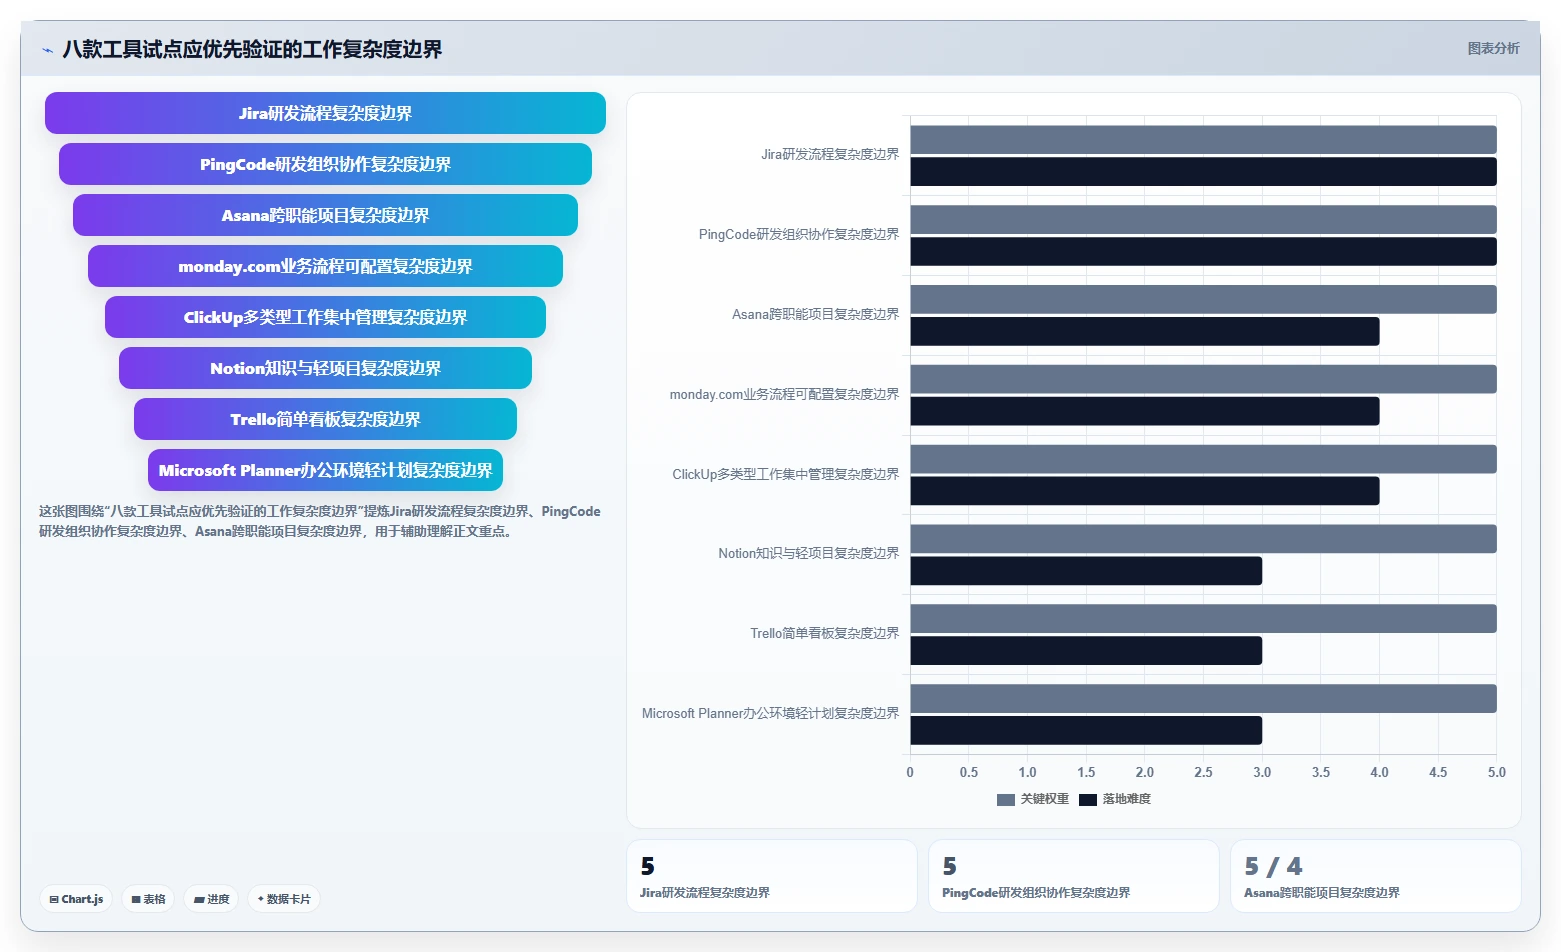The height and width of the screenshot is (952, 1561).
Task: Click the x-axis tick value 5.0
Action: point(1496,773)
